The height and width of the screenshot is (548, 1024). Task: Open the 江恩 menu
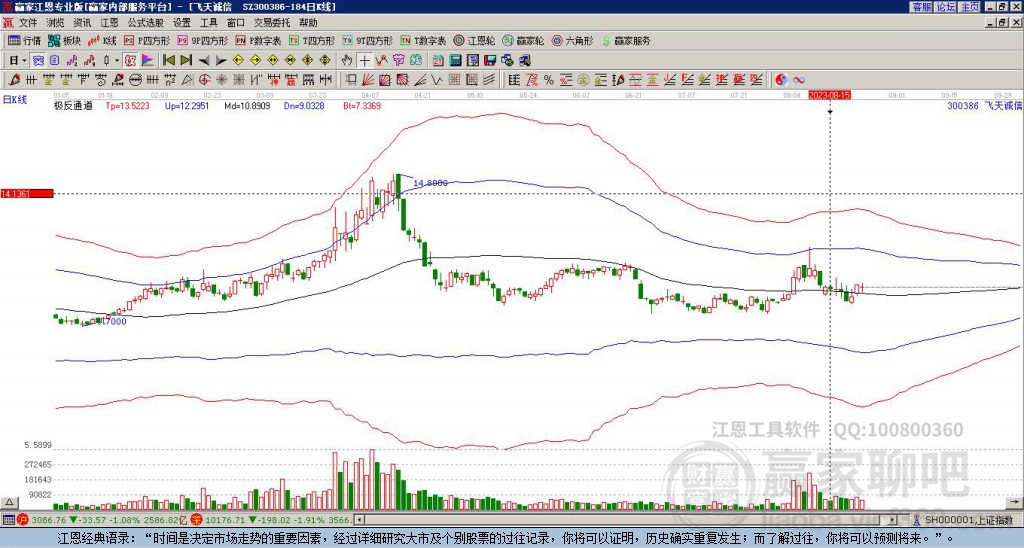[x=109, y=23]
